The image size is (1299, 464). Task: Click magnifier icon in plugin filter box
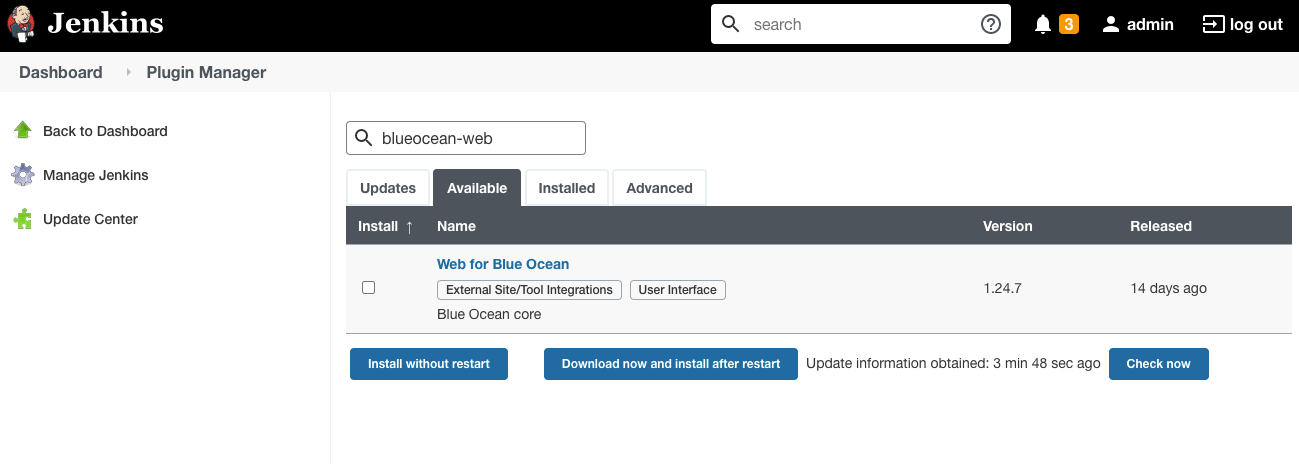[362, 139]
